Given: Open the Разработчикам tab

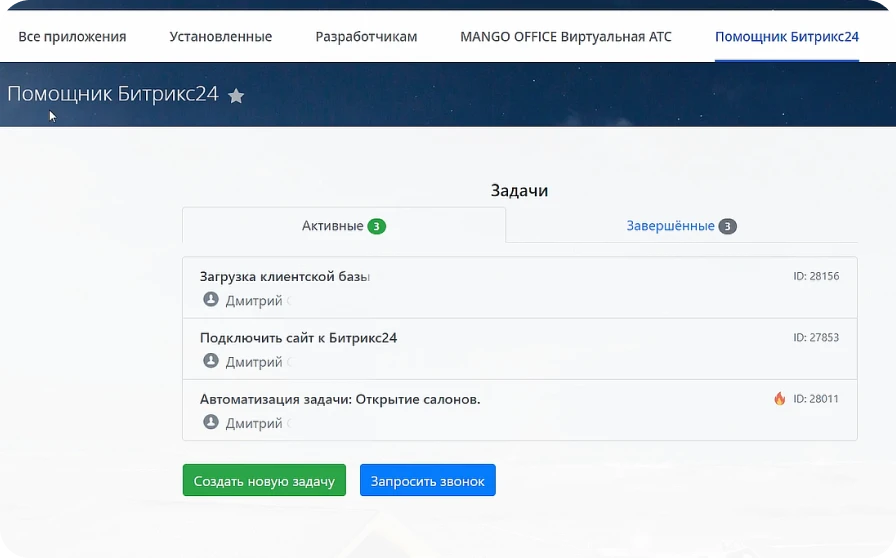Looking at the screenshot, I should [366, 37].
